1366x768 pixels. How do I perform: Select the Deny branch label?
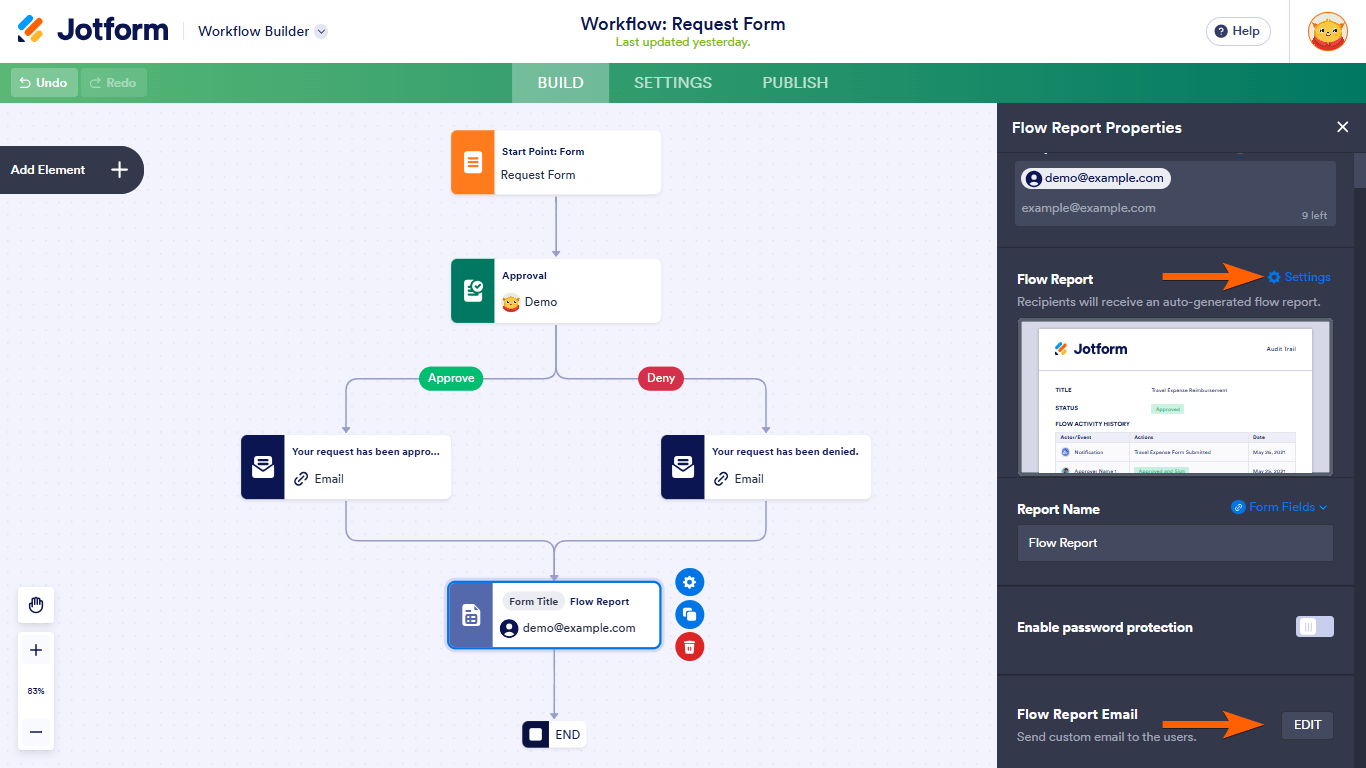661,378
